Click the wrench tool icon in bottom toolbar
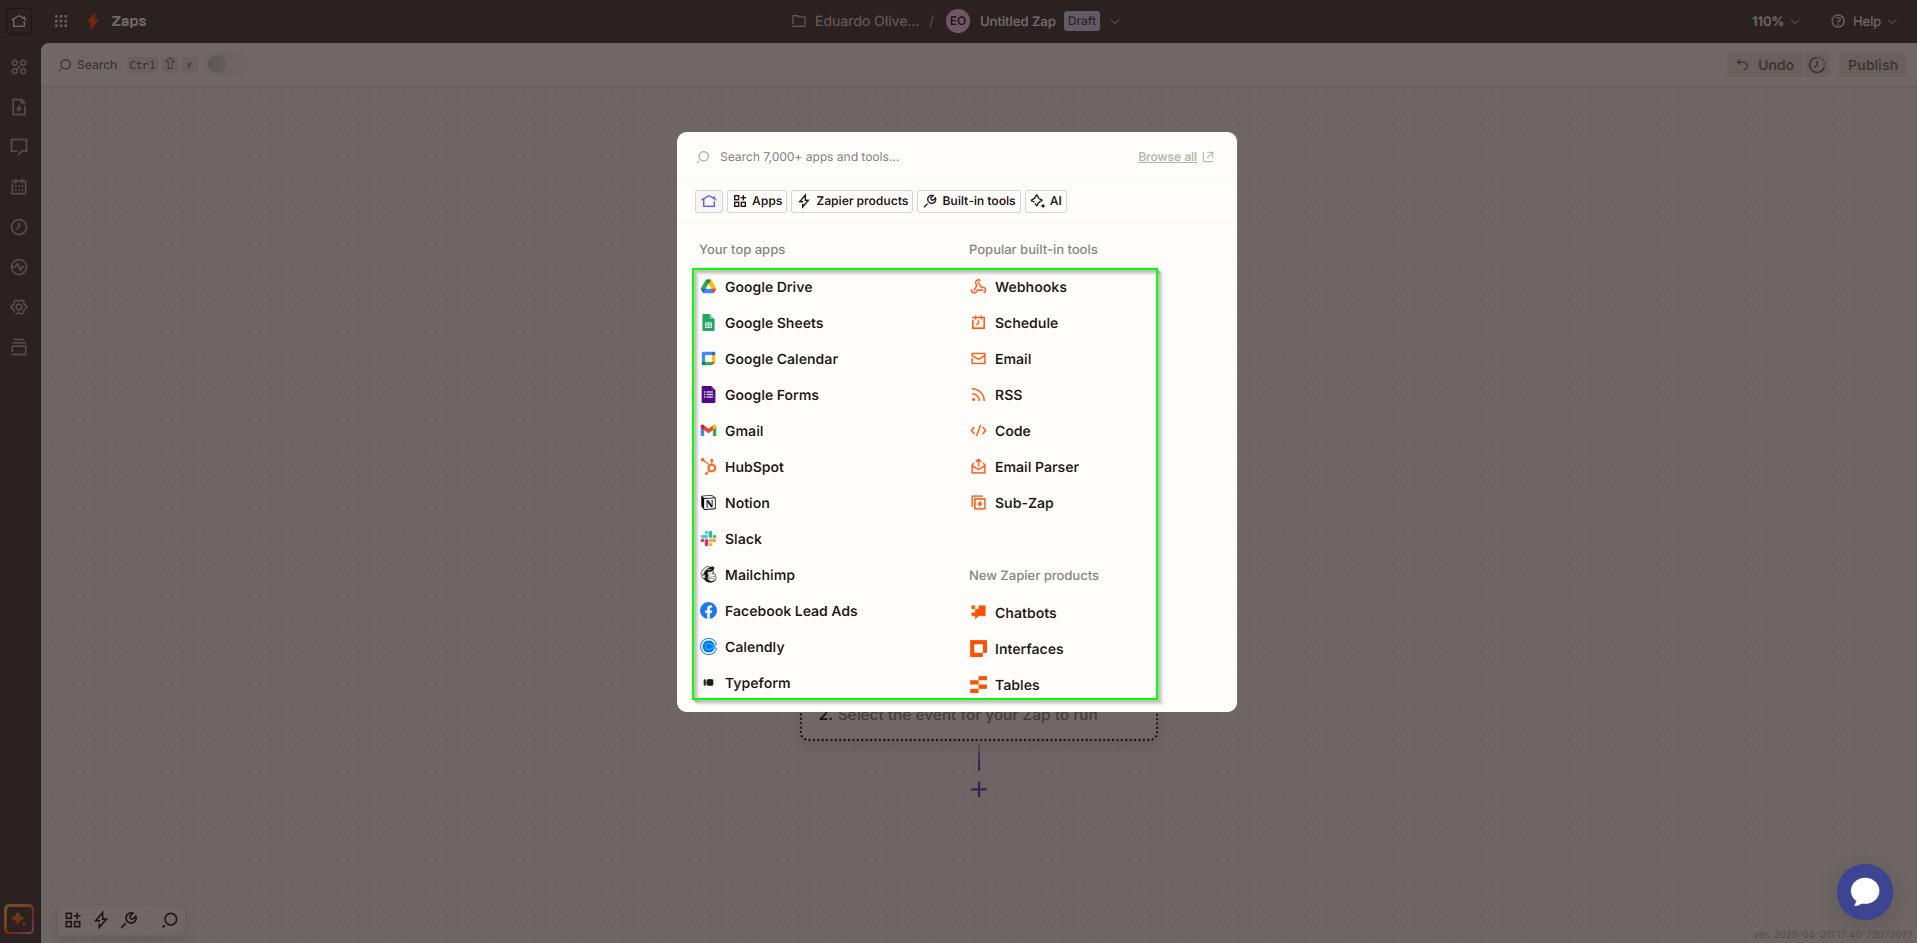 129,920
